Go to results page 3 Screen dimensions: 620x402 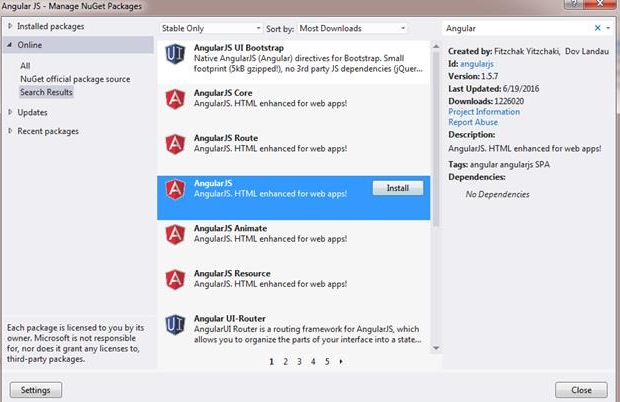pos(299,361)
